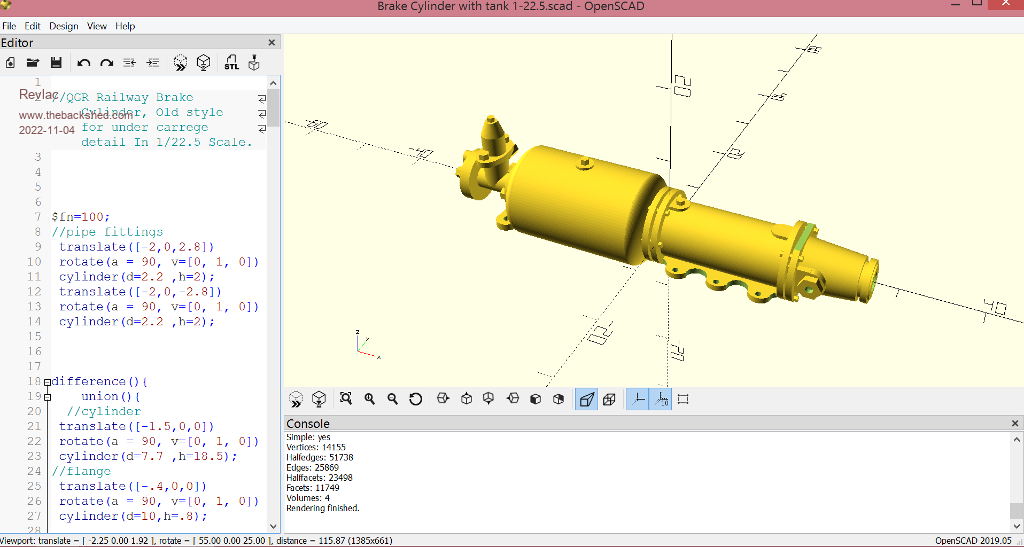The image size is (1024, 547).
Task: Click the Unindent icon in editor toolbar
Action: tap(129, 63)
